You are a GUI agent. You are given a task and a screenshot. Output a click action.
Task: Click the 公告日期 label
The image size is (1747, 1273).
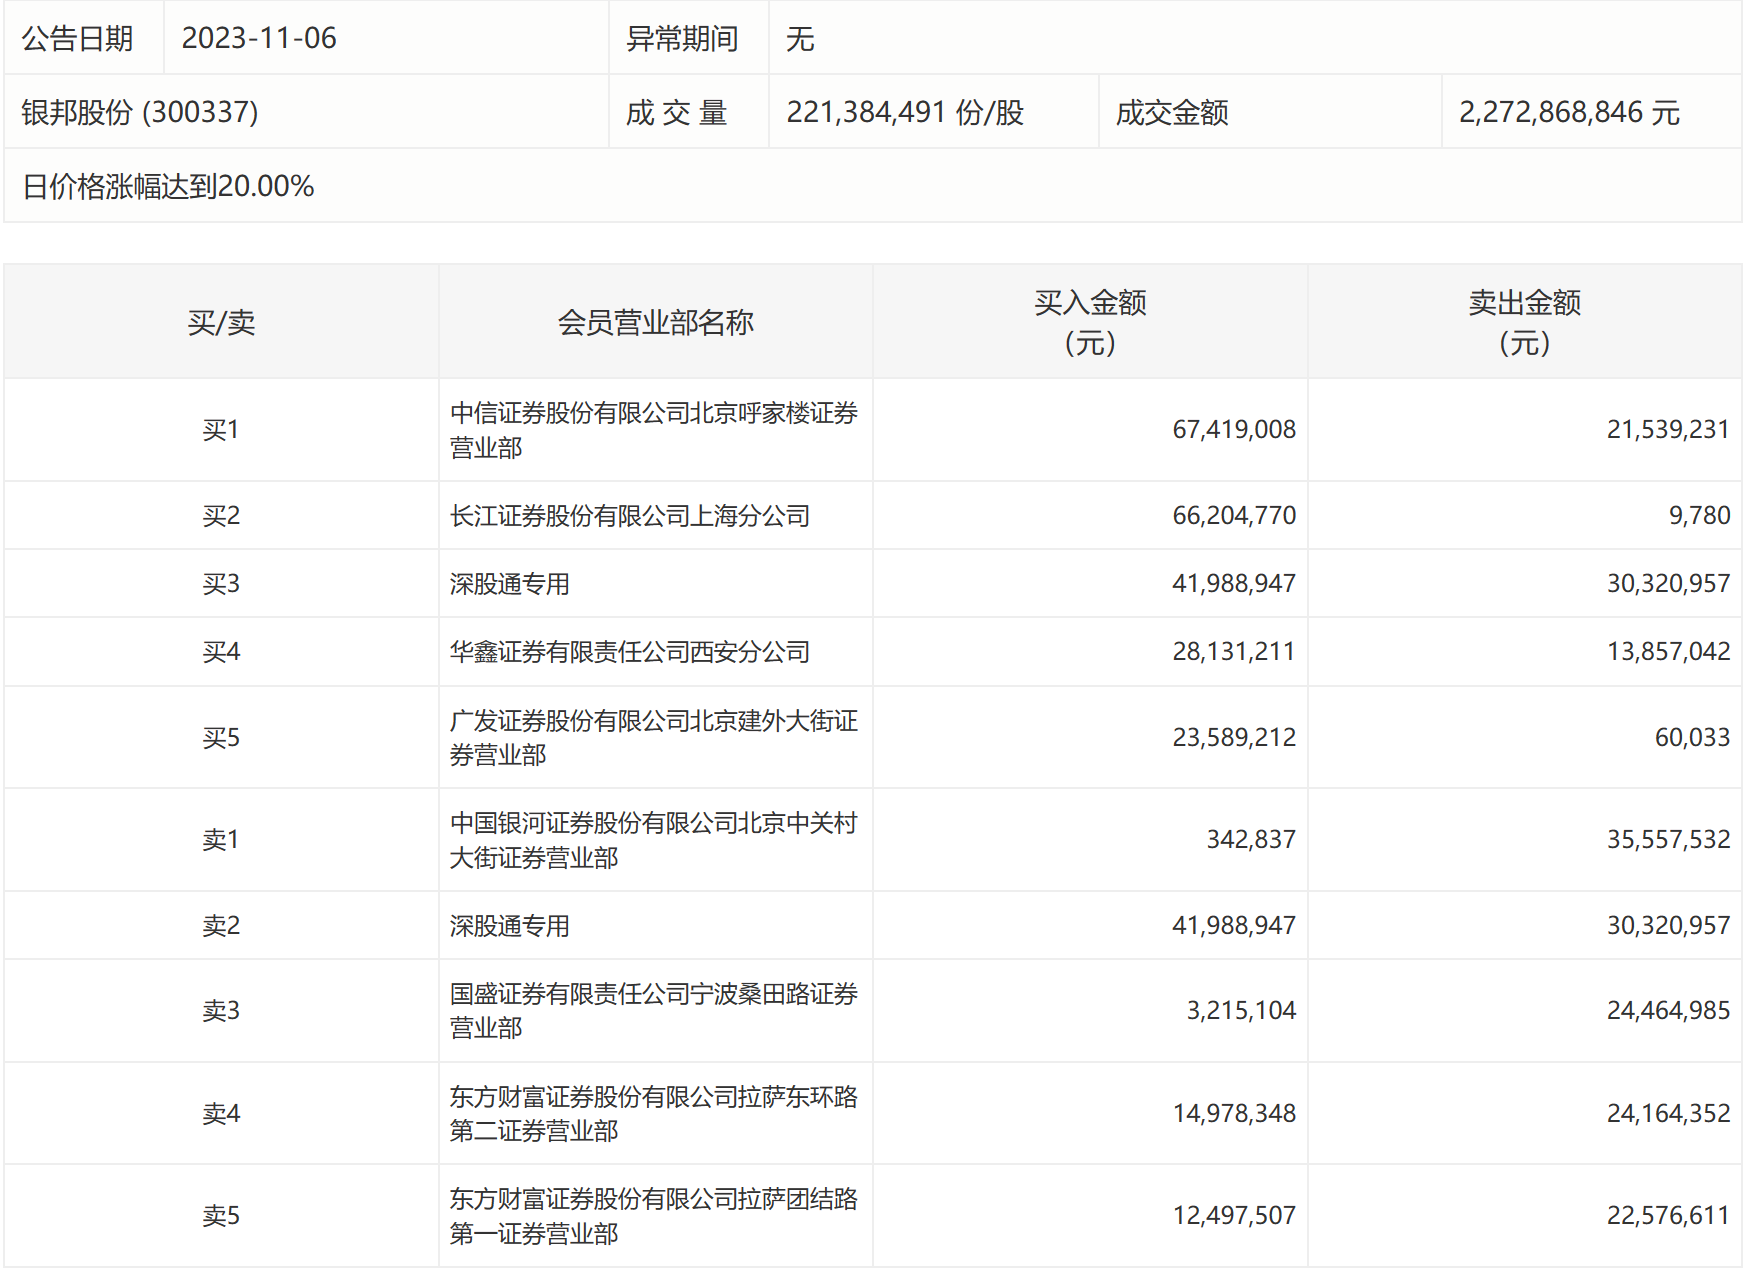(77, 38)
